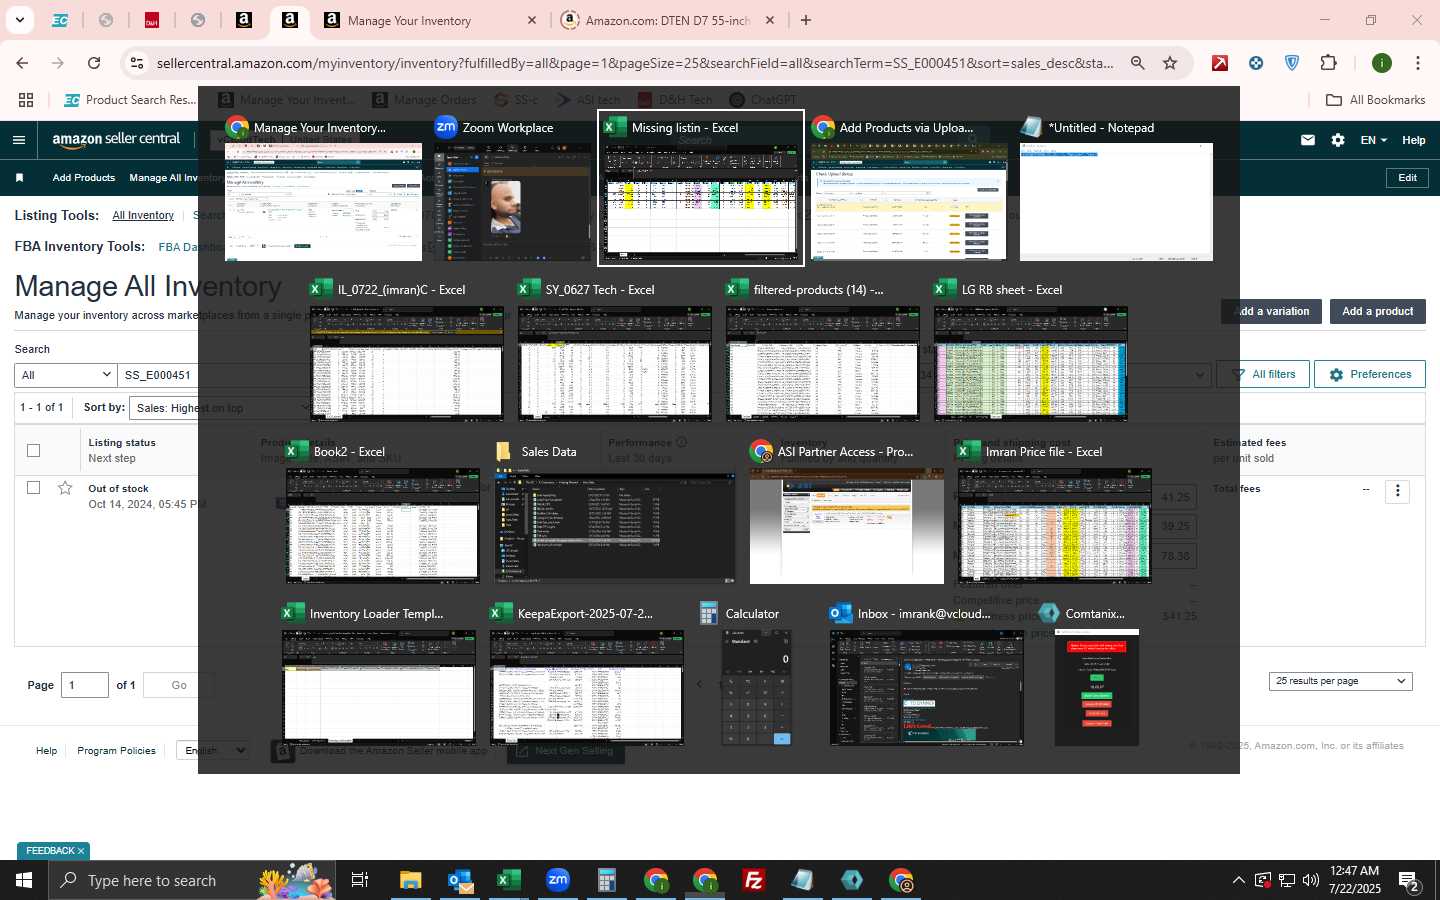Open Program Policies footer link
This screenshot has width=1440, height=900.
(116, 751)
